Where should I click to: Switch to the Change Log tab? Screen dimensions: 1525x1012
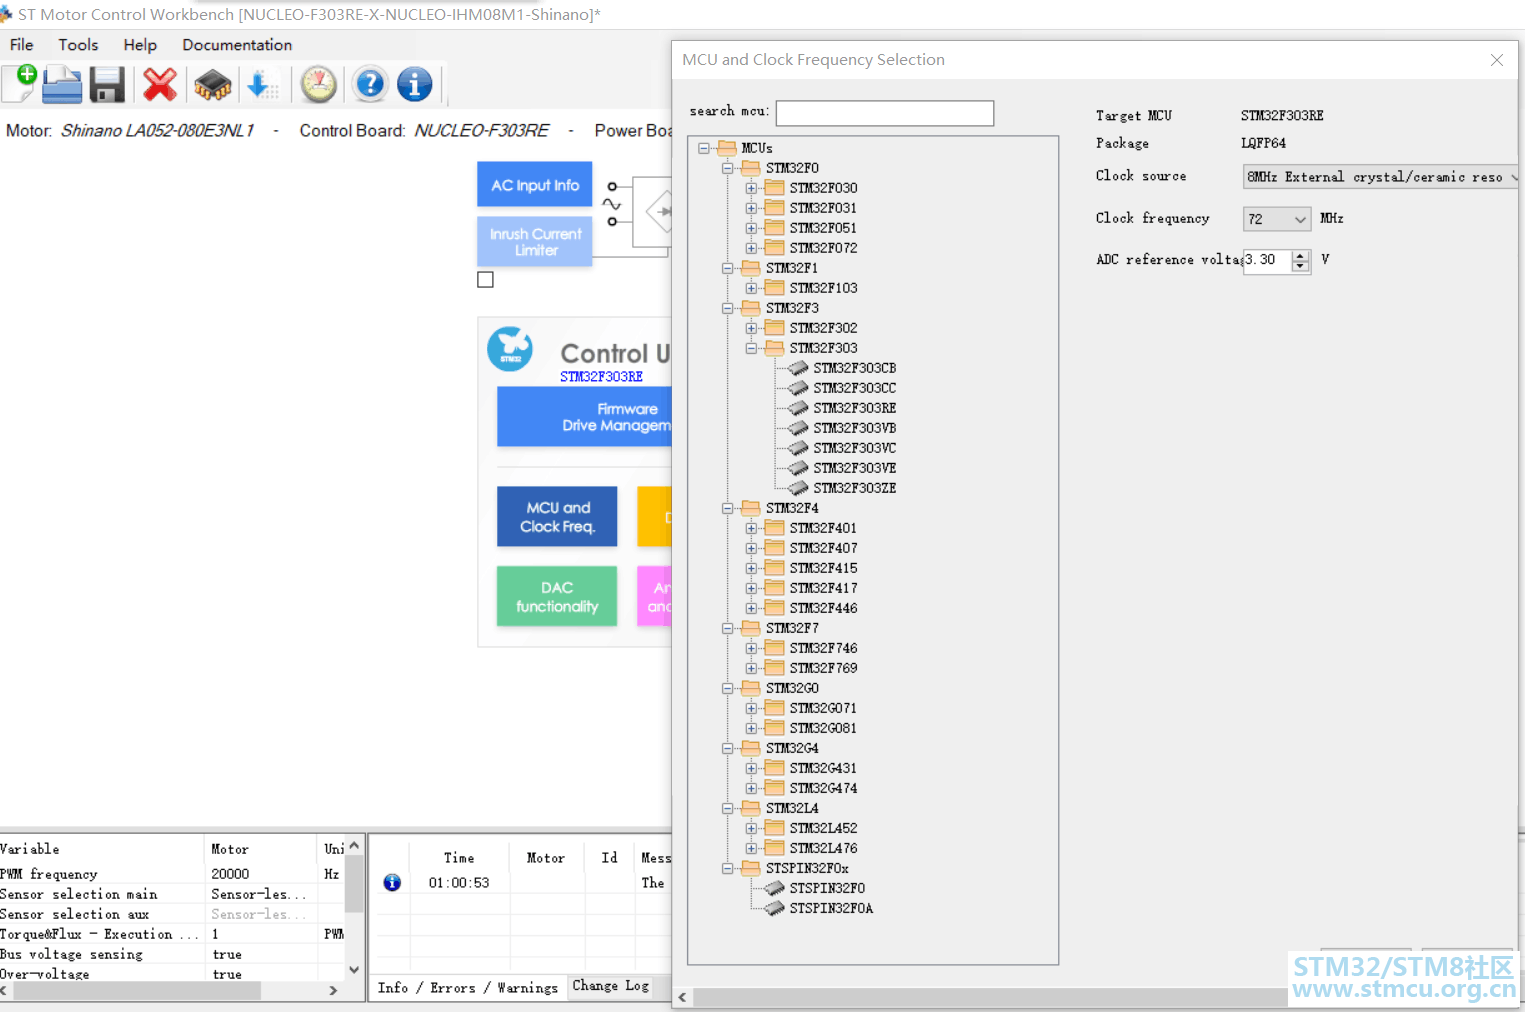(611, 986)
